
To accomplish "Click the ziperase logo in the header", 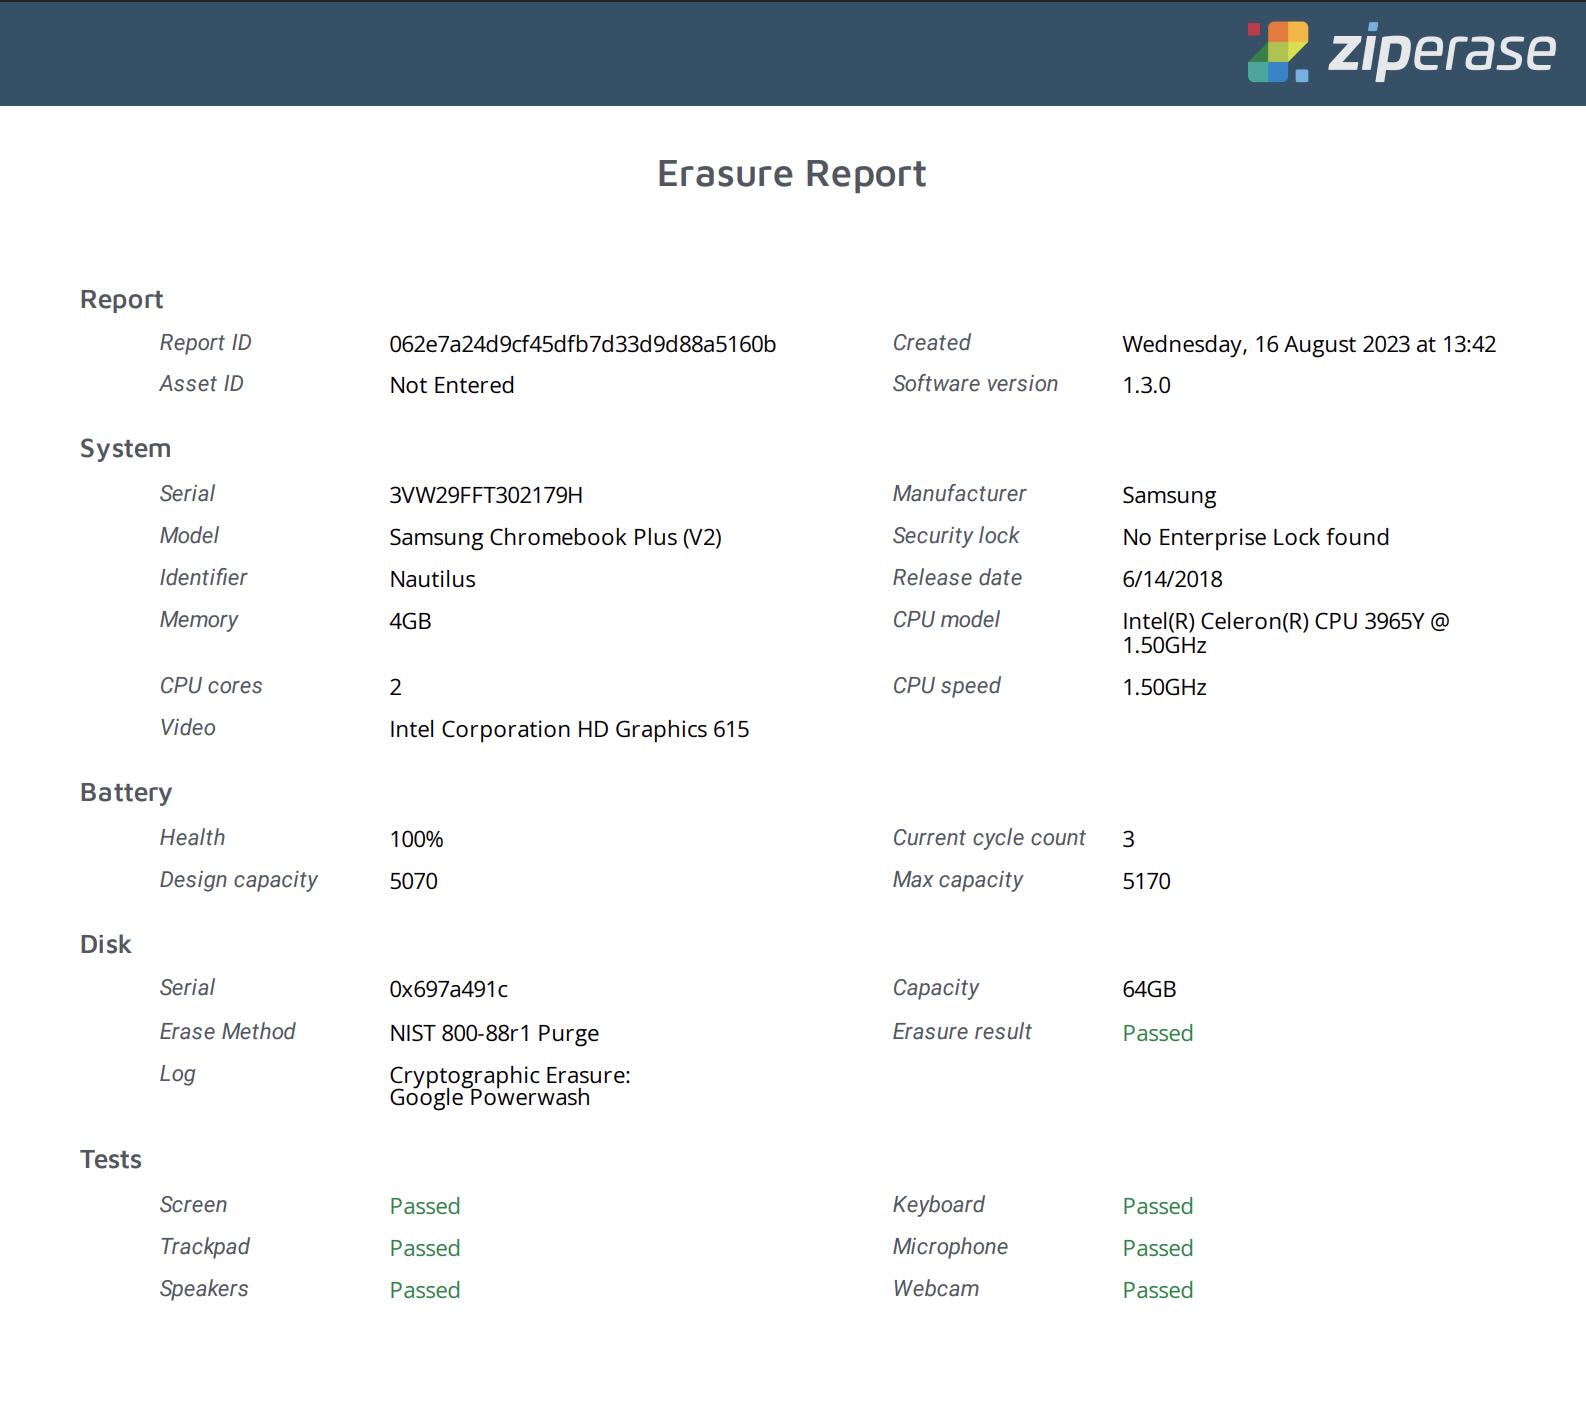I will click(1401, 51).
